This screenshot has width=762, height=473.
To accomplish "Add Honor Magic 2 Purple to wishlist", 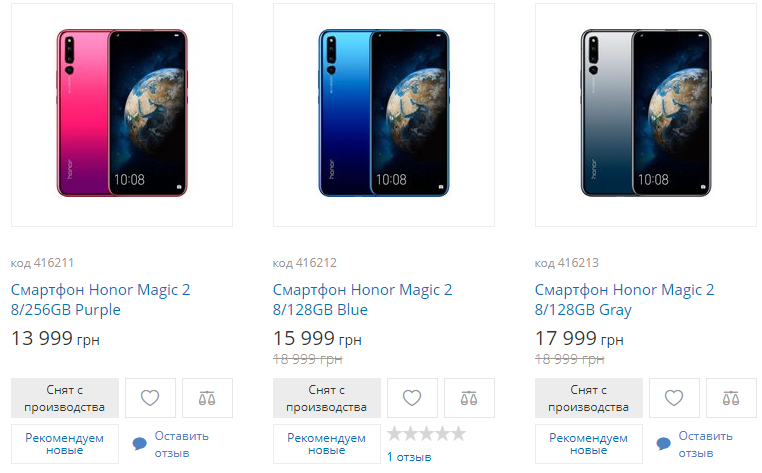I will (150, 398).
